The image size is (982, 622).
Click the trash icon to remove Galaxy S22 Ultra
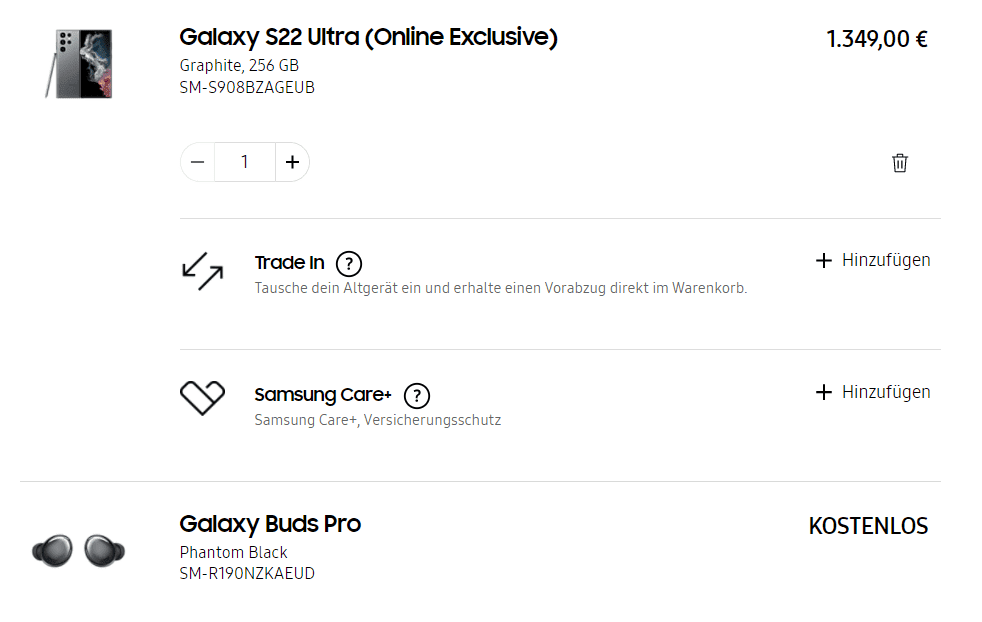pyautogui.click(x=900, y=163)
